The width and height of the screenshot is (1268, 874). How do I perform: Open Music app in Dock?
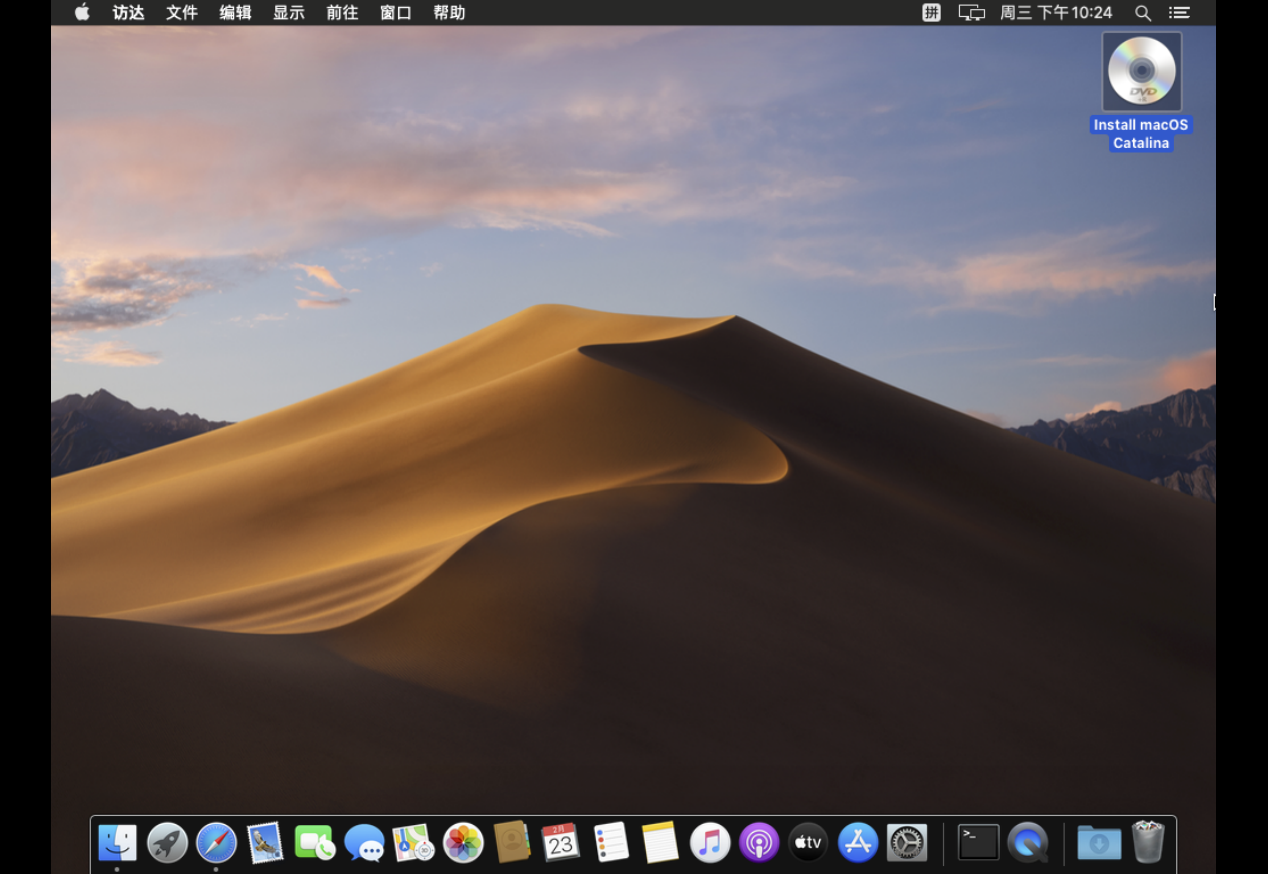click(x=710, y=843)
